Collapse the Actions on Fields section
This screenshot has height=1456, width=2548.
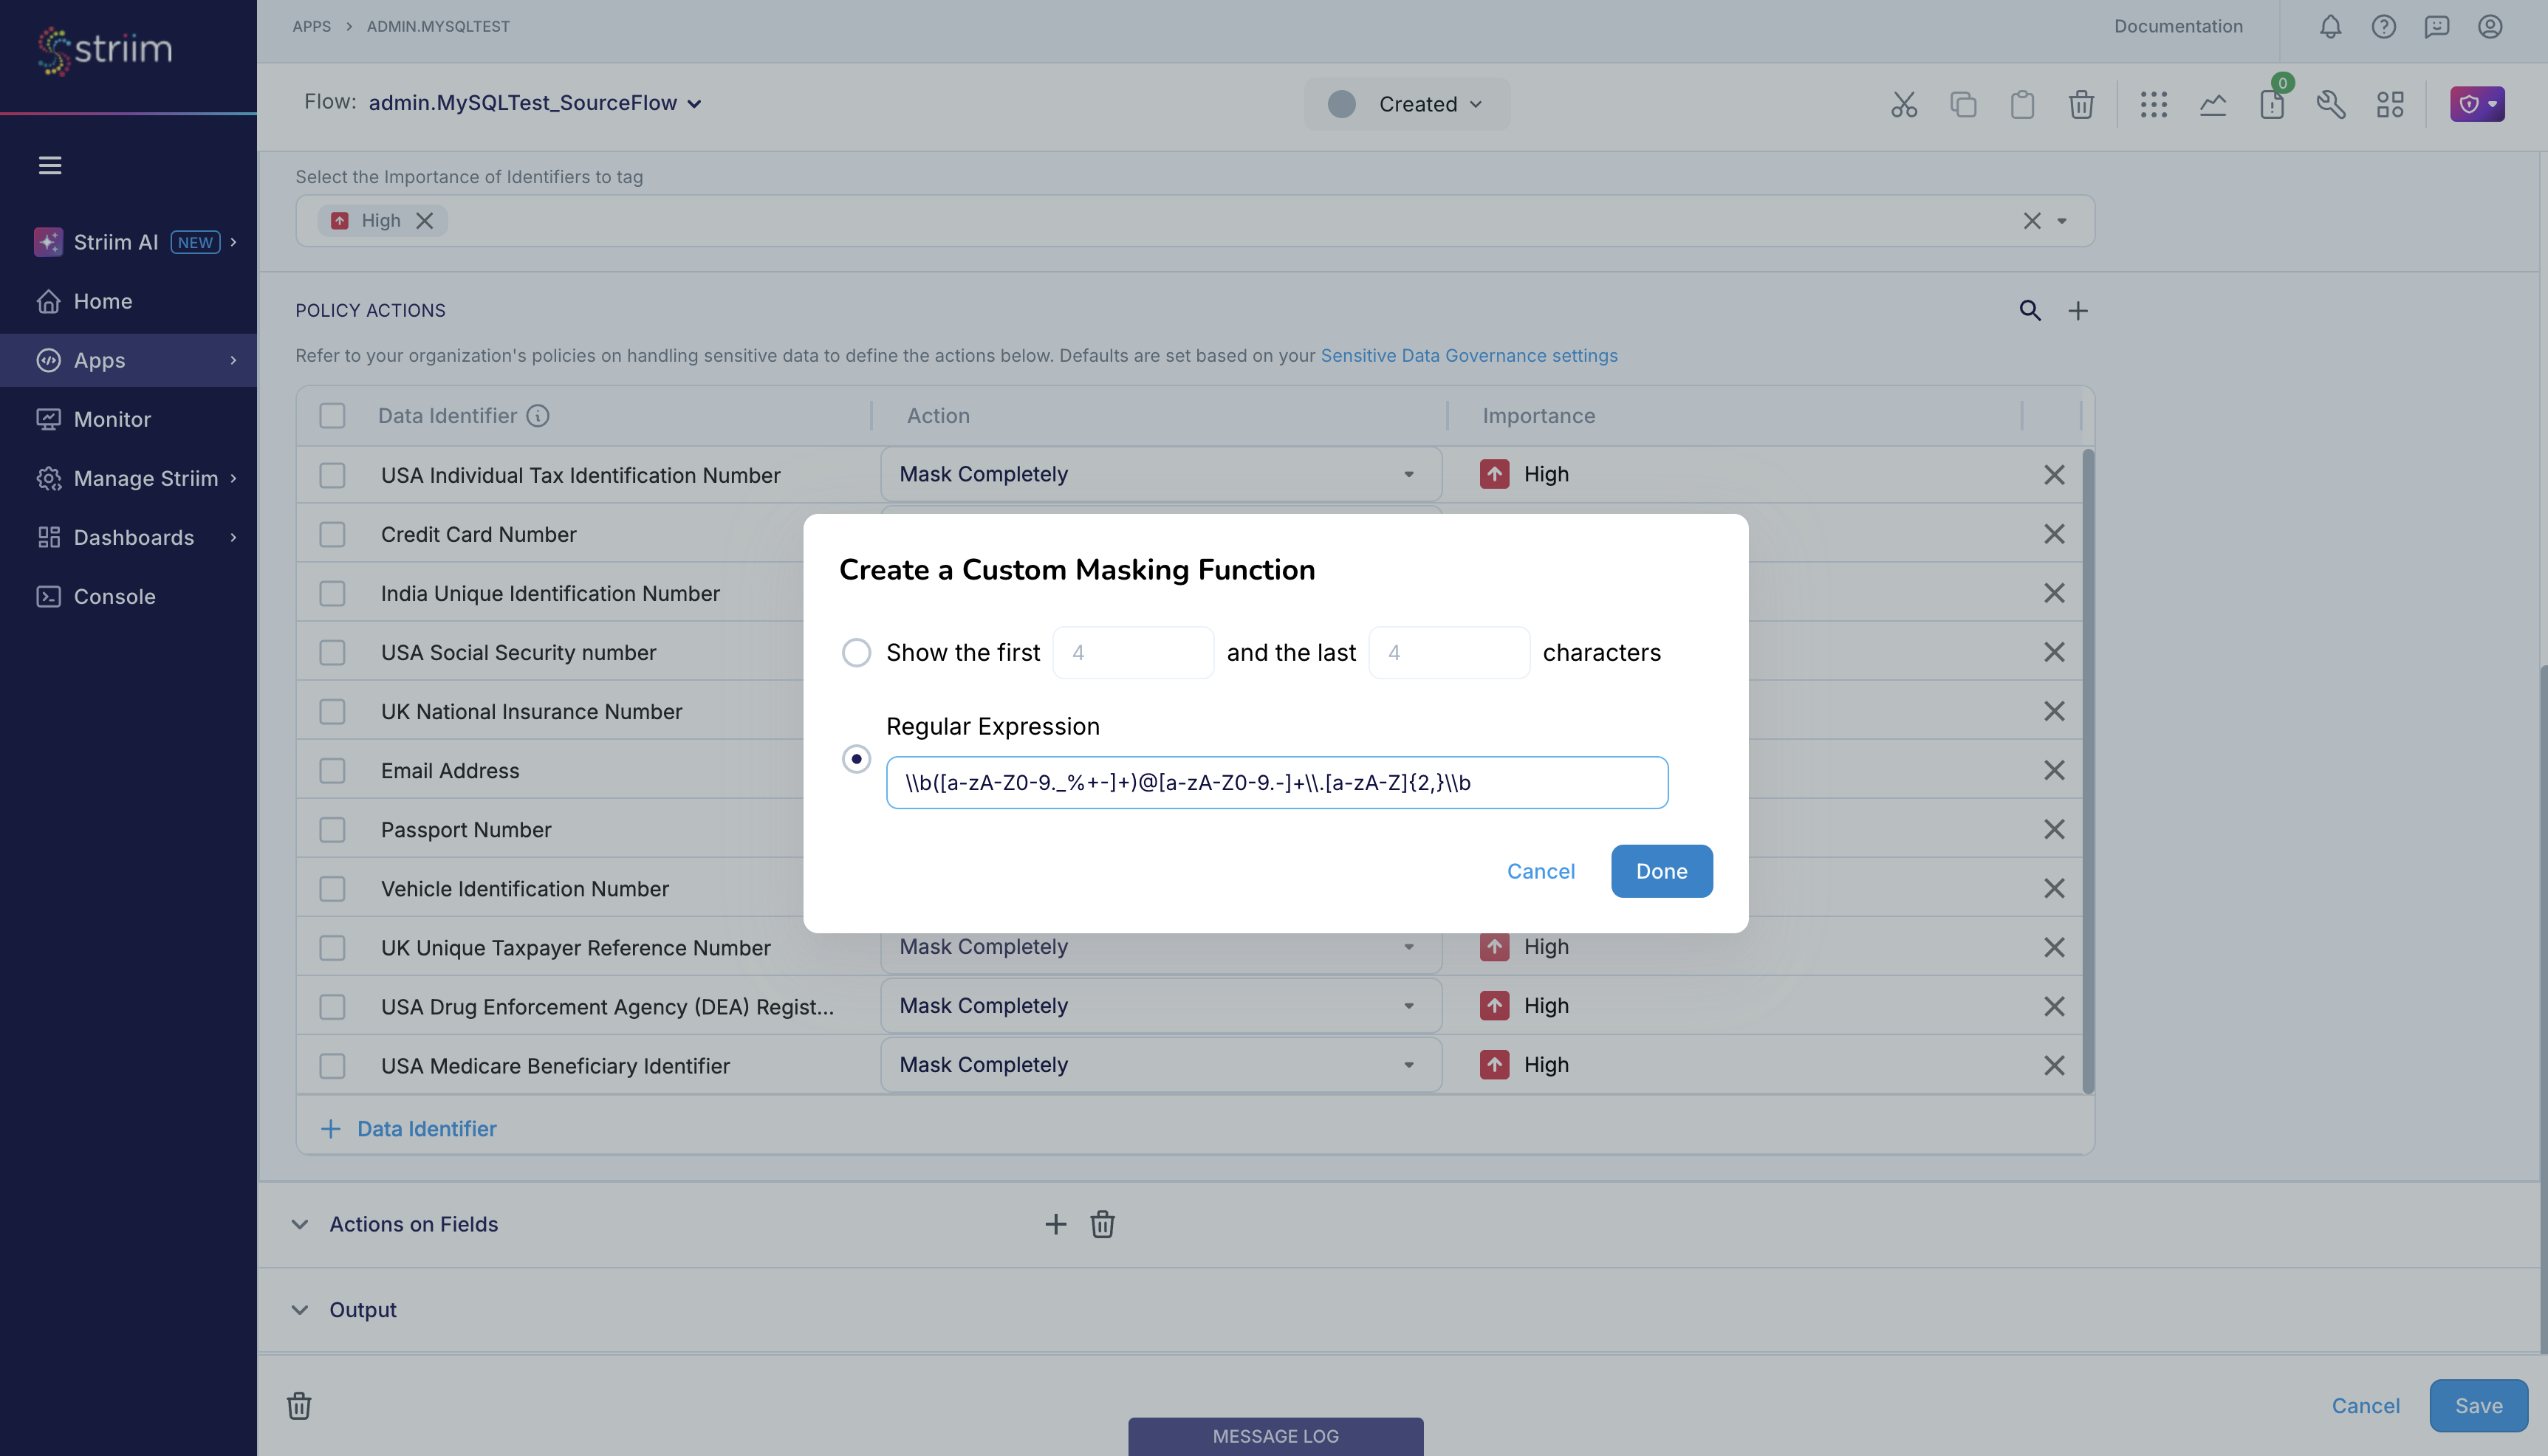coord(300,1224)
